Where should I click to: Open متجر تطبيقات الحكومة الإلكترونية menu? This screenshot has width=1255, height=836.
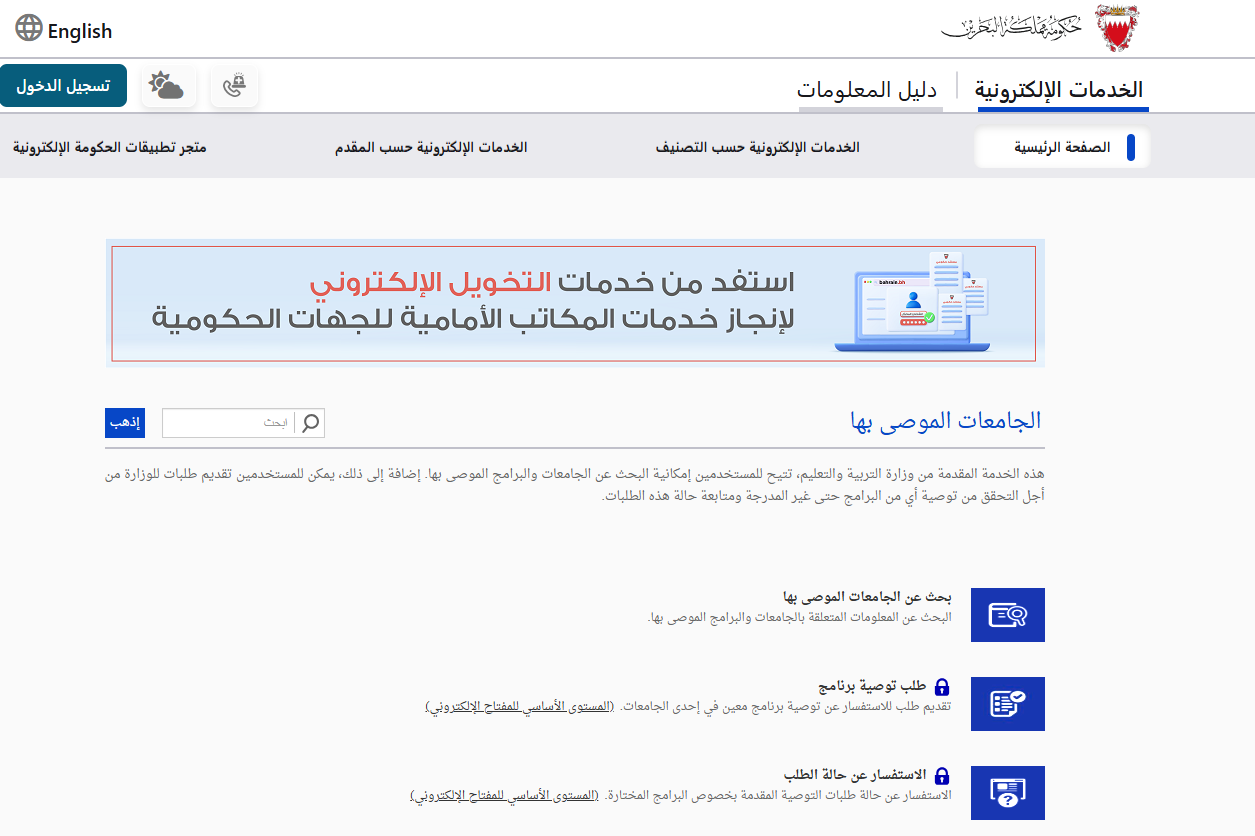110,147
